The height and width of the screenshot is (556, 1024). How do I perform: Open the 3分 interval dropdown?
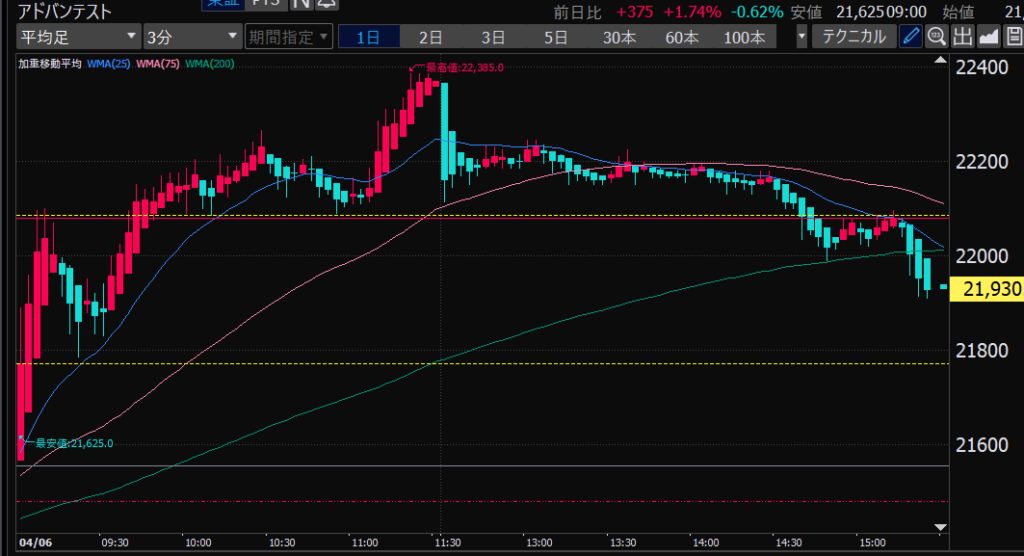point(191,38)
